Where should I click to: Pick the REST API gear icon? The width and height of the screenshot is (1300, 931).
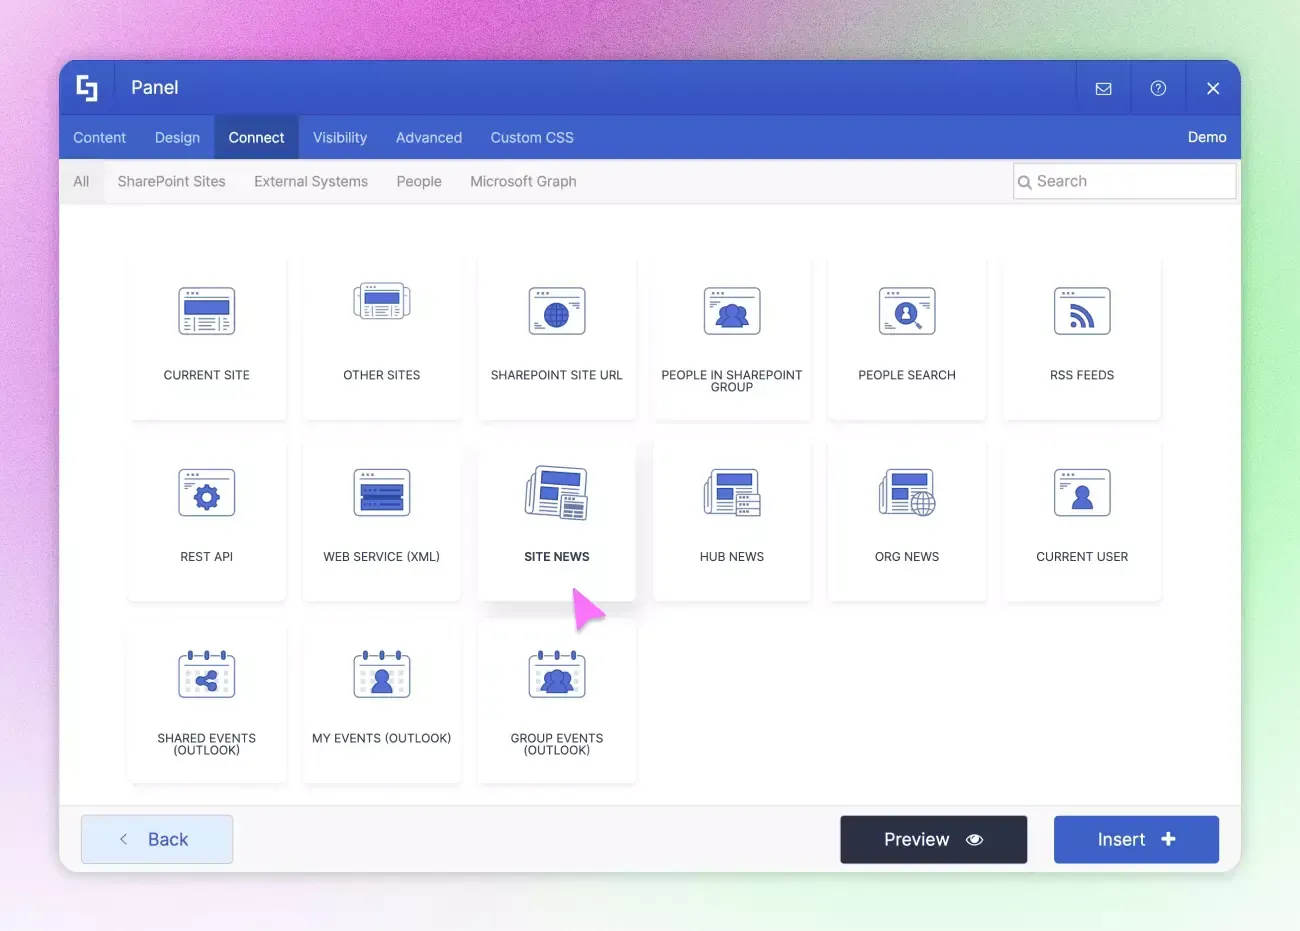click(x=207, y=493)
